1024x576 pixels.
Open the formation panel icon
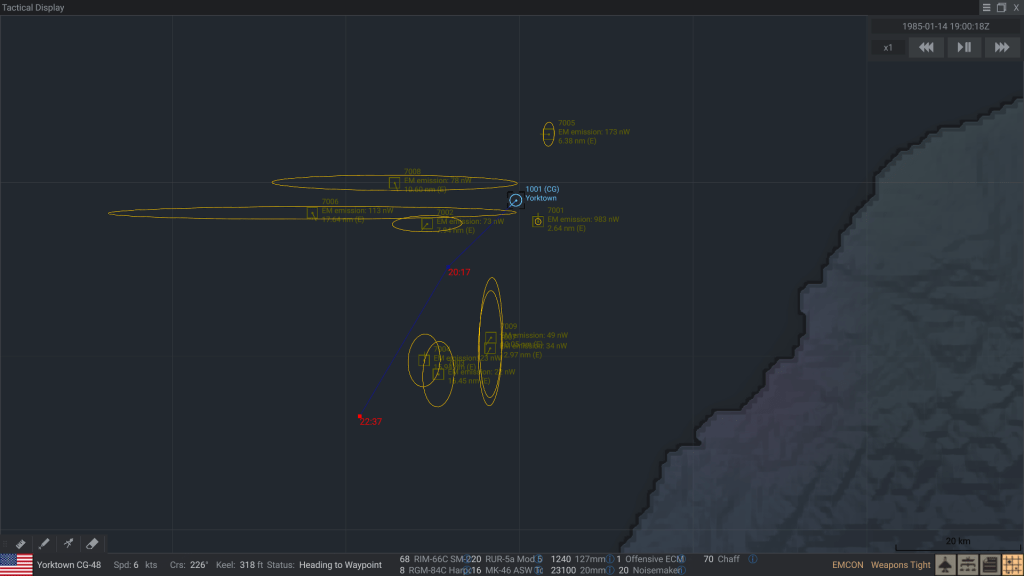pos(967,565)
